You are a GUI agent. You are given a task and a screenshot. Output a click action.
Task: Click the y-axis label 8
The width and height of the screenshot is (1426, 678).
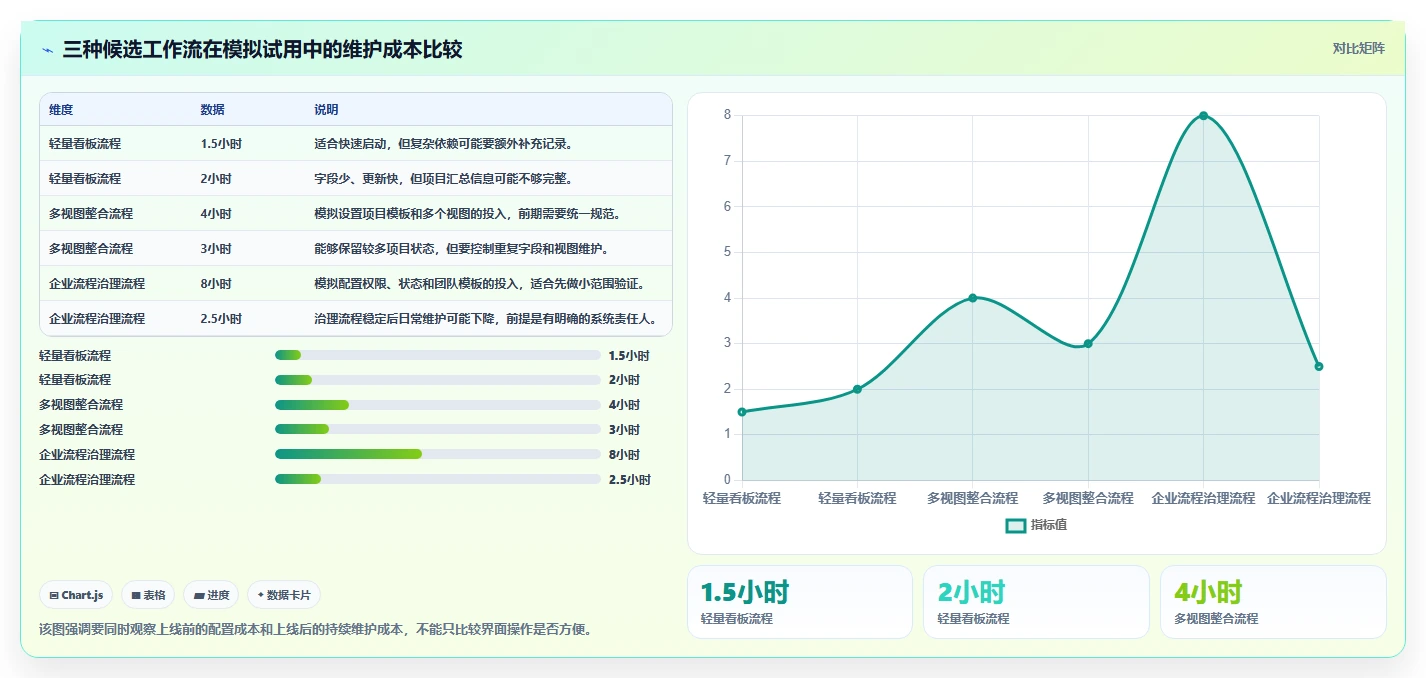coord(727,115)
